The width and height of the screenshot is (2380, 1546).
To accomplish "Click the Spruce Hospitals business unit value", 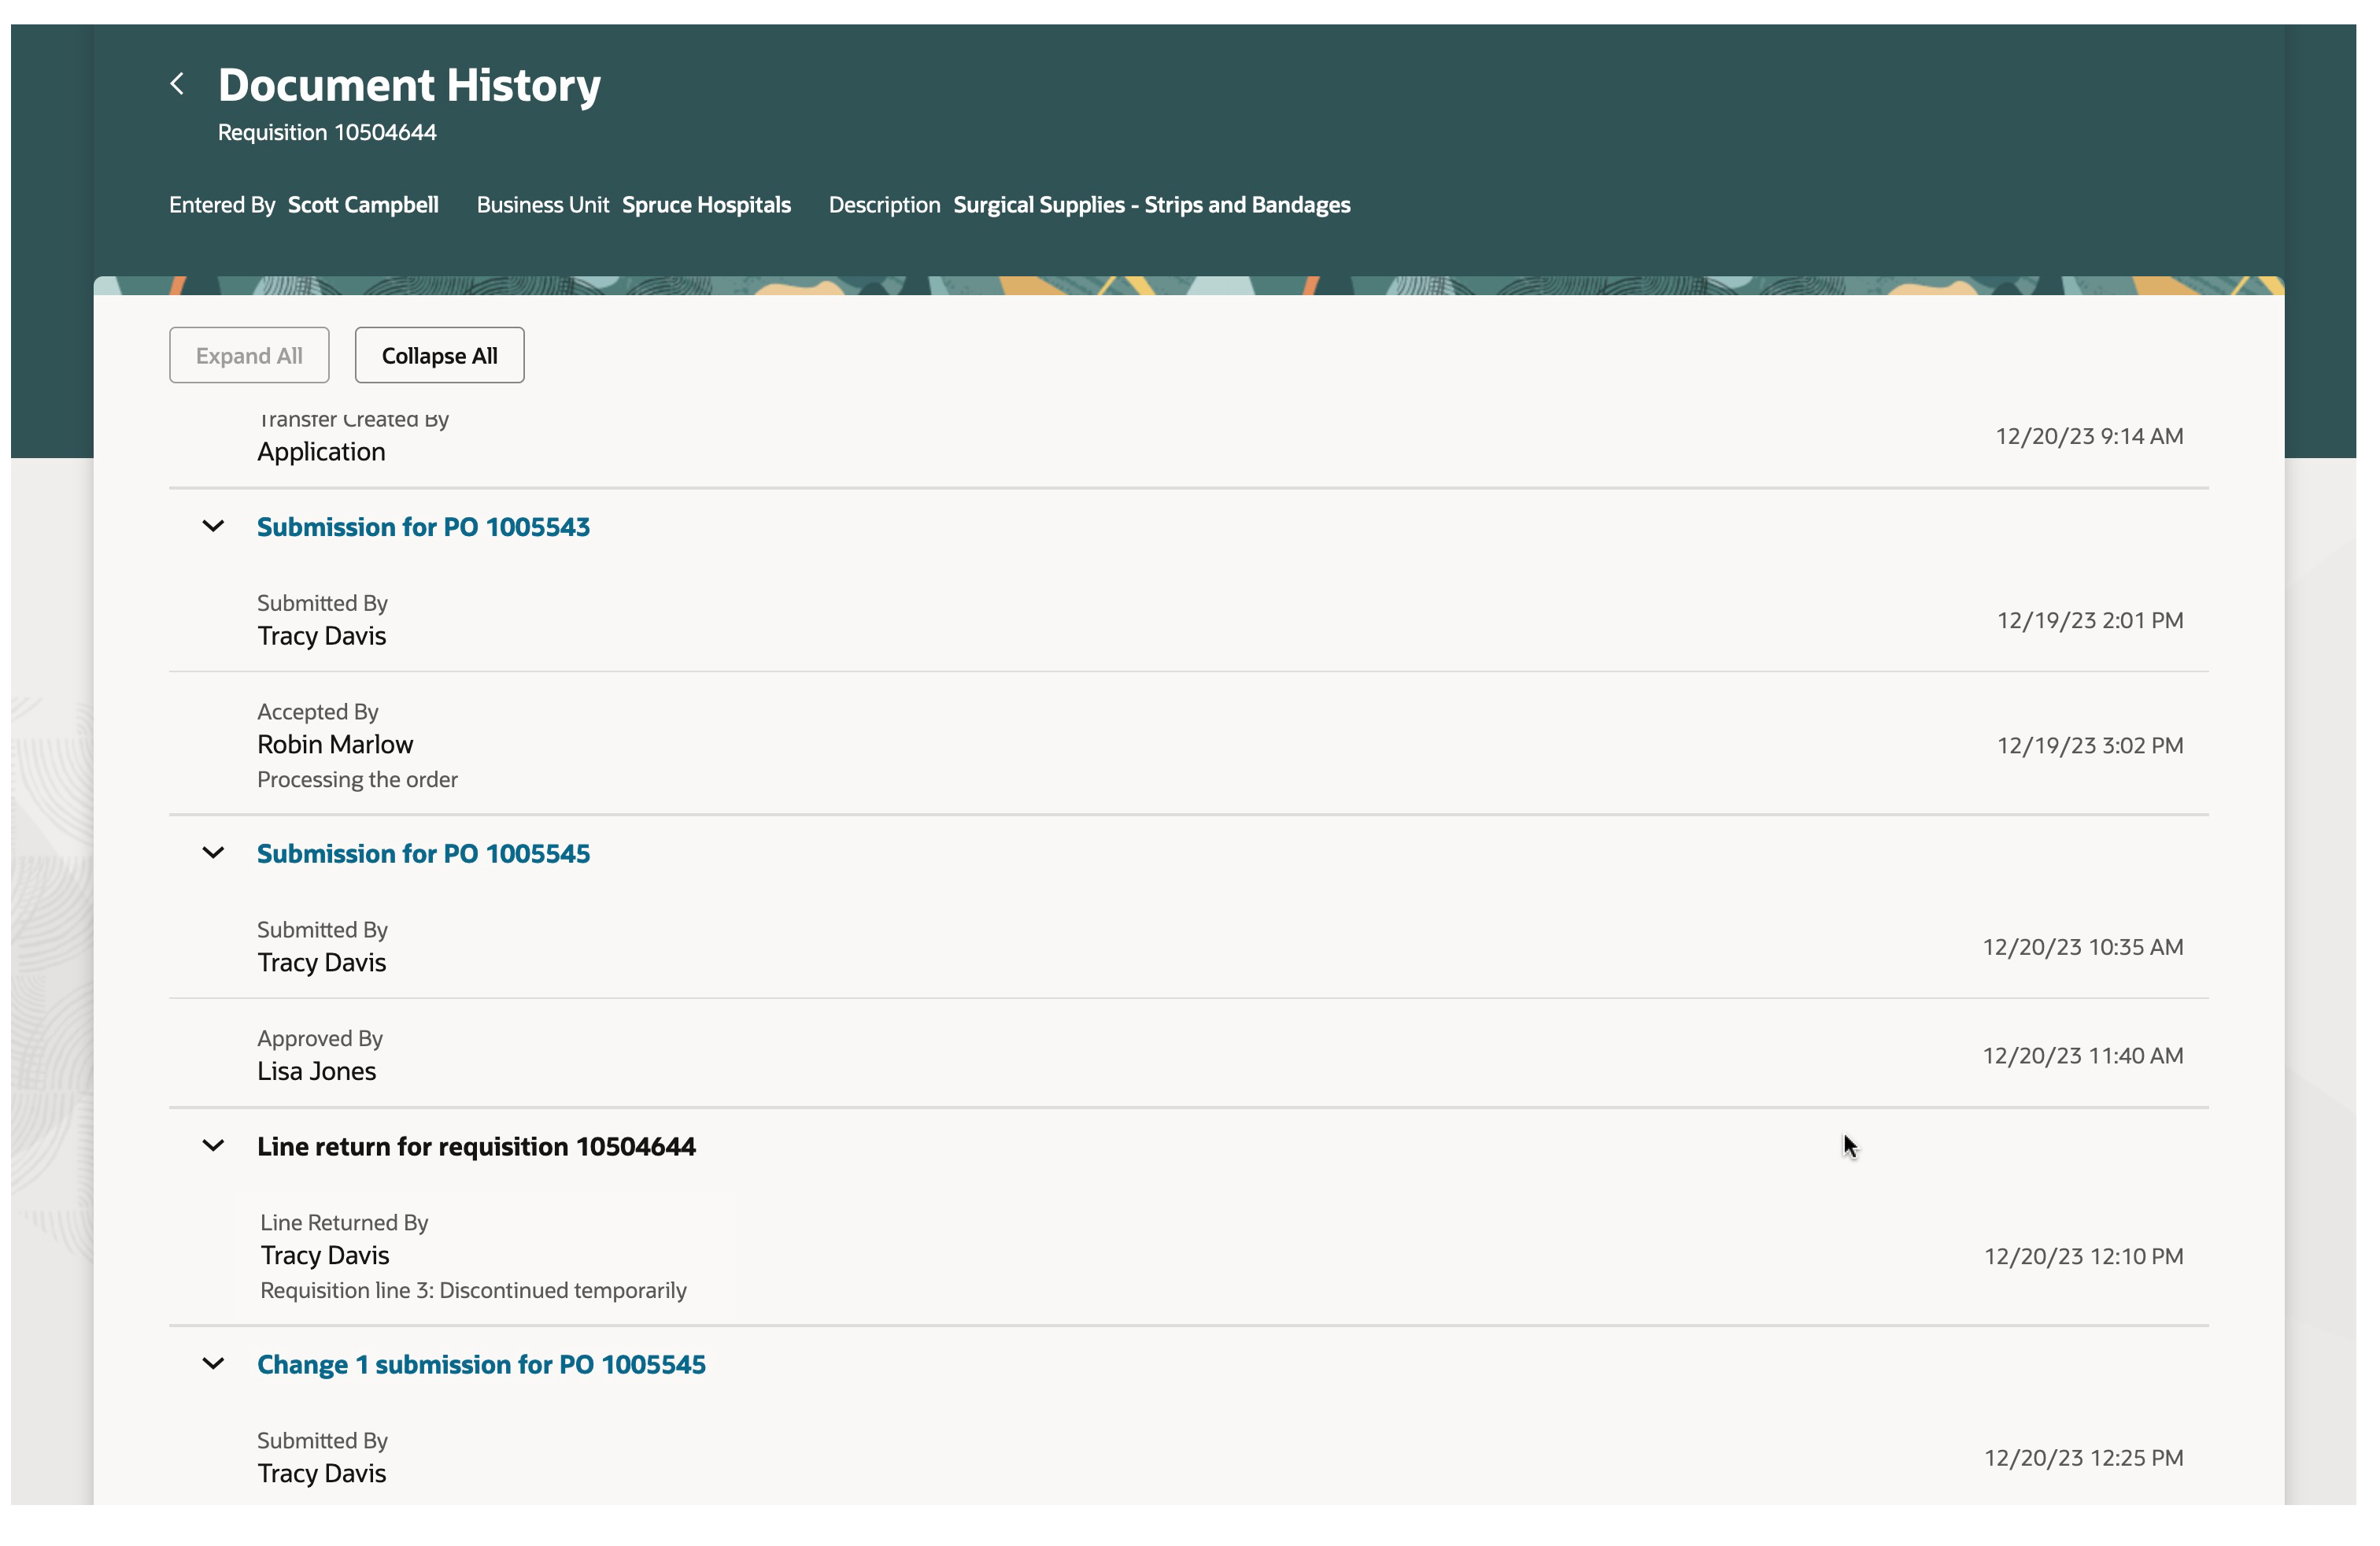I will [x=706, y=205].
